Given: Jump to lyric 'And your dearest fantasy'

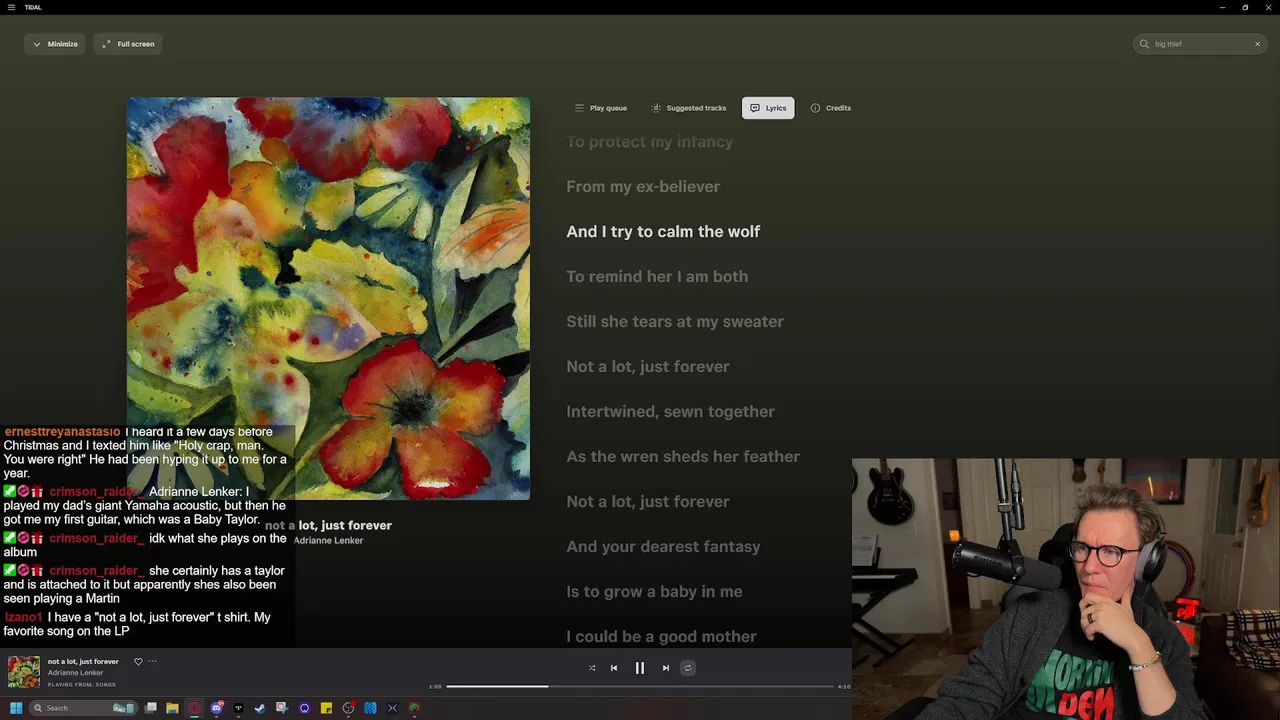Looking at the screenshot, I should click(x=664, y=547).
